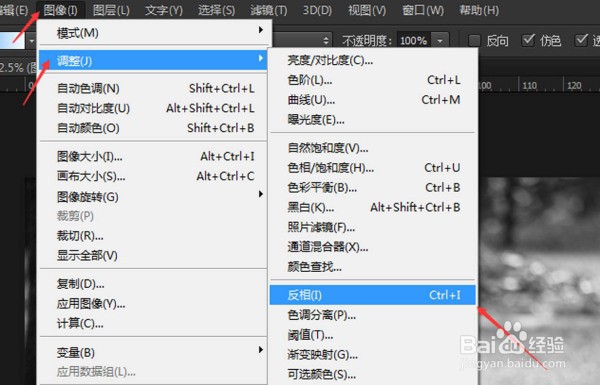Open 照片滤镜(F)... adjustment

pos(372,227)
